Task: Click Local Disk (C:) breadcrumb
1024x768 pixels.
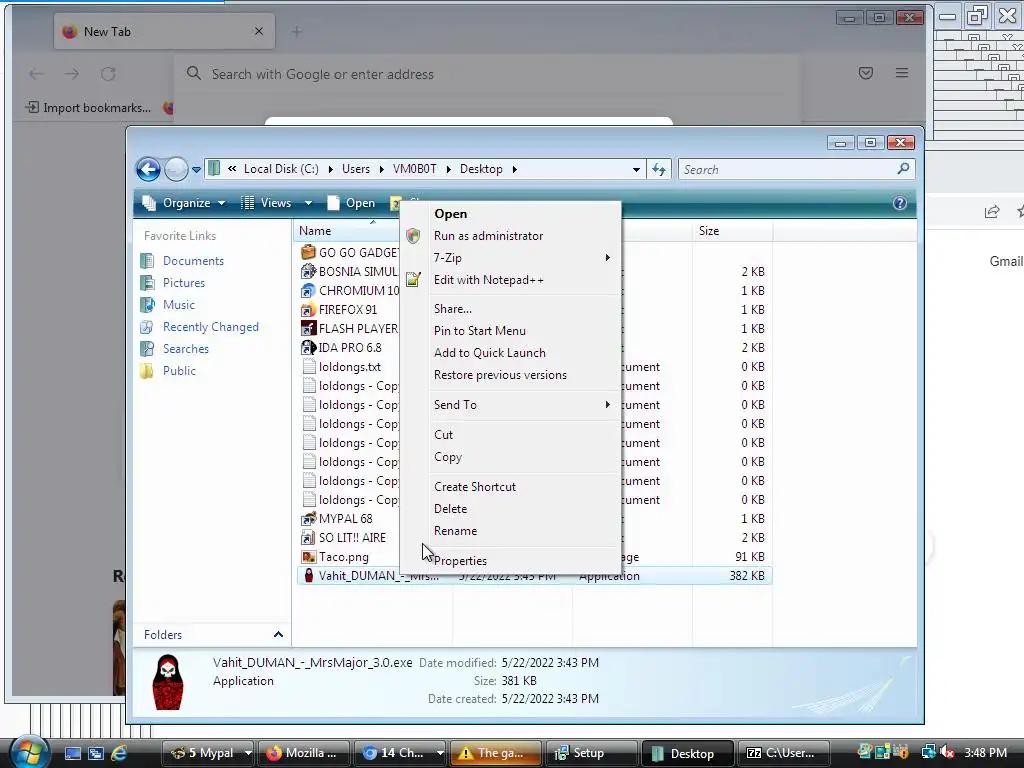Action: coord(281,169)
